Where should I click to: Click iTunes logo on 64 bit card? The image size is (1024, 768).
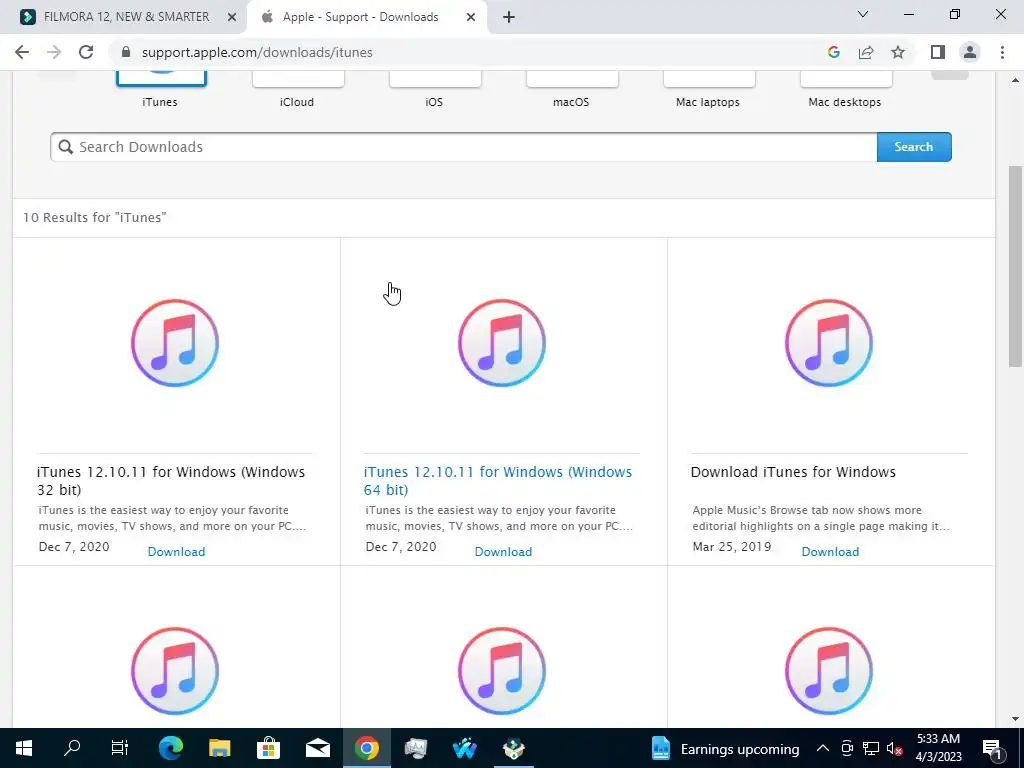(x=502, y=343)
